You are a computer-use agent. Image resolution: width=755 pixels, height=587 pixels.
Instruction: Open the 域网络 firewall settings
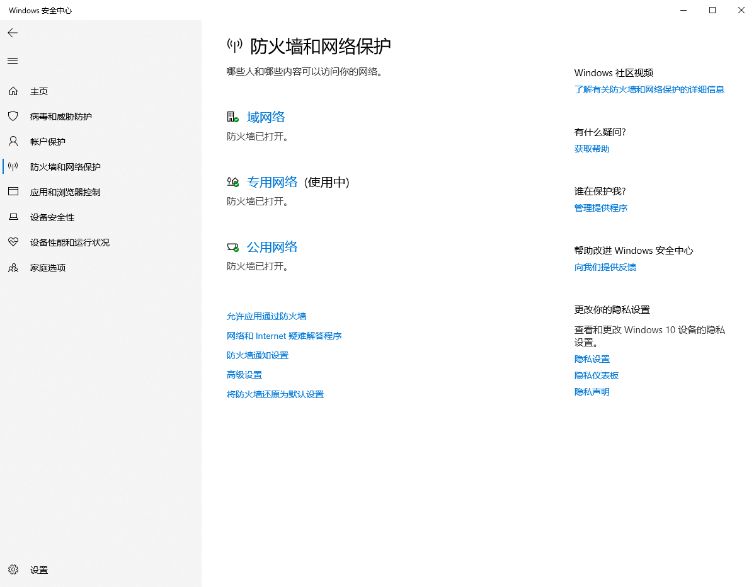[x=266, y=117]
